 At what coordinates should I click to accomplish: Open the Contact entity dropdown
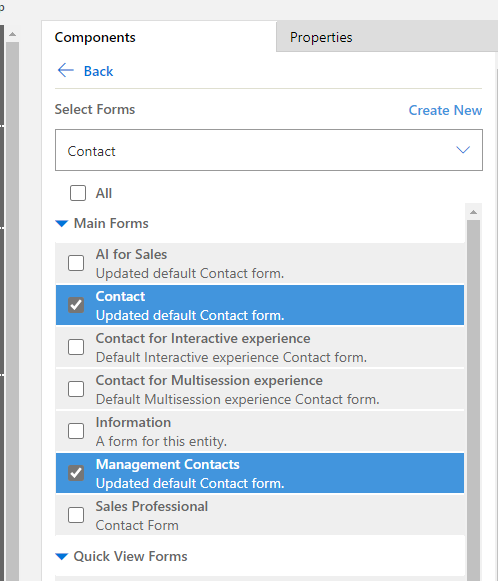point(269,150)
